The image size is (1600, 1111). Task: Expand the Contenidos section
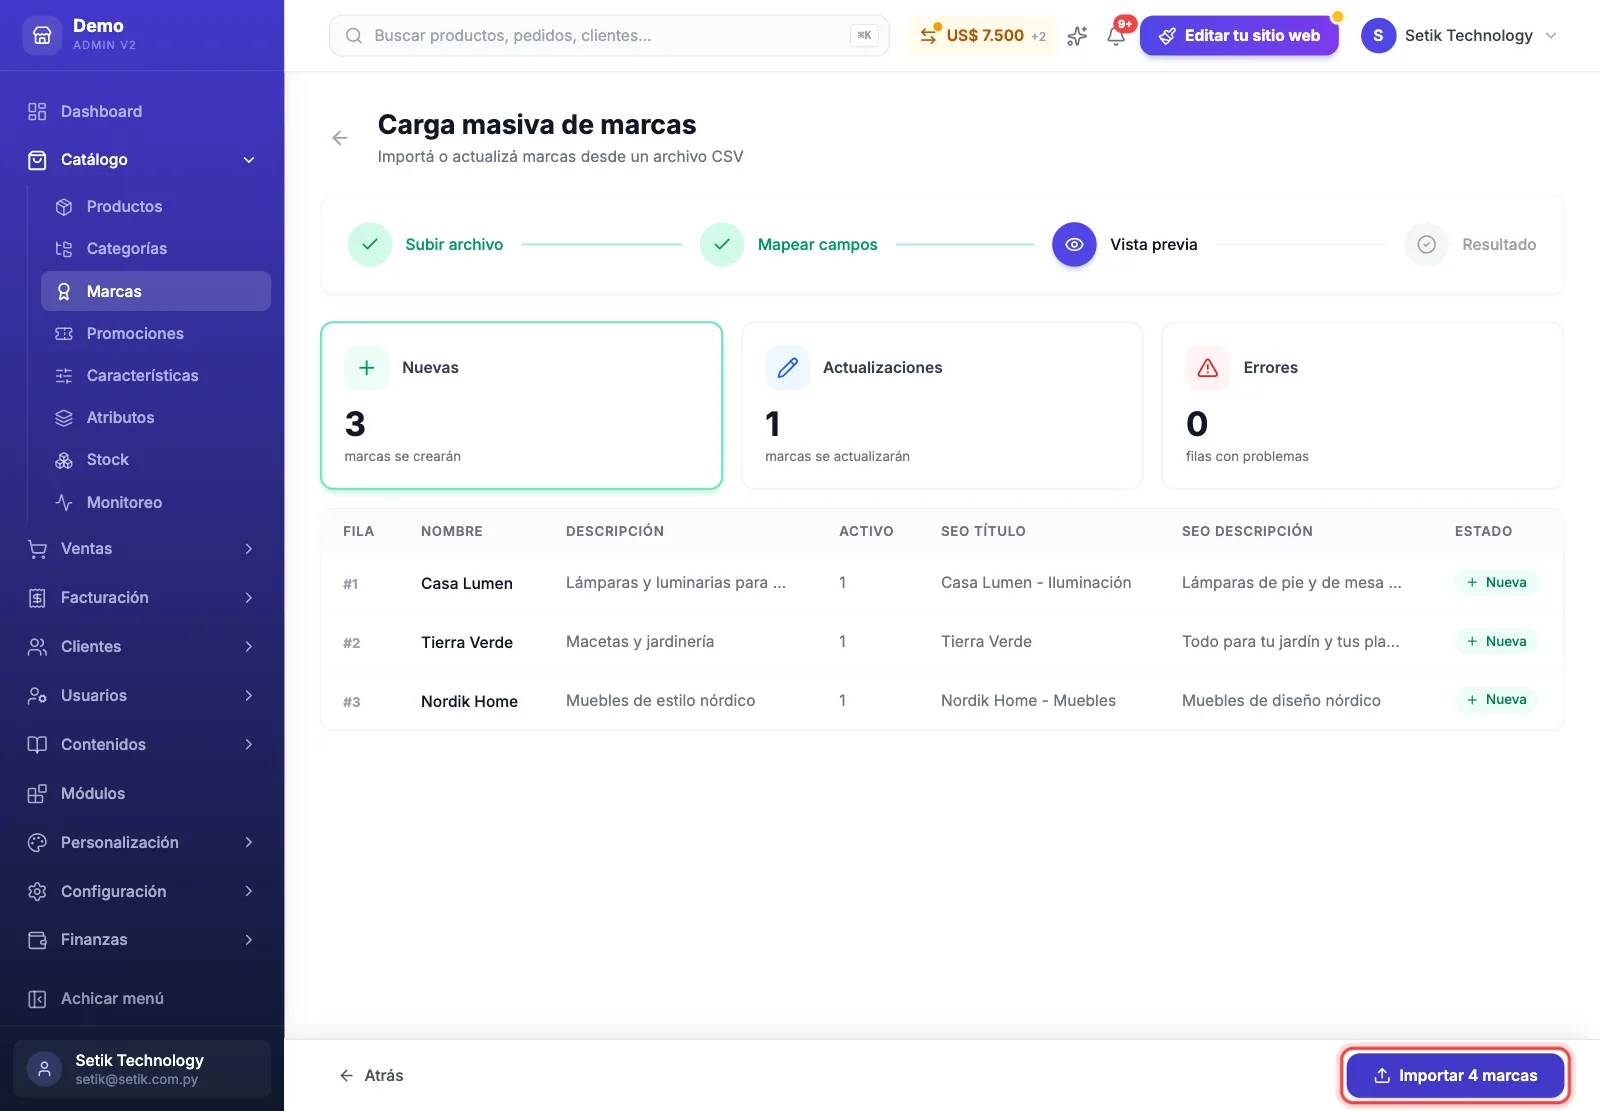tap(142, 745)
